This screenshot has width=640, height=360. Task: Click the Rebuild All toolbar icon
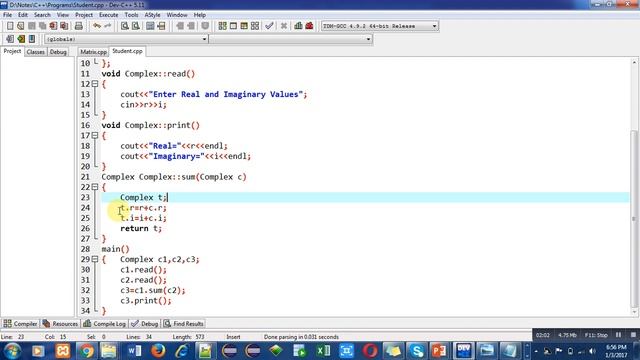tap(255, 26)
